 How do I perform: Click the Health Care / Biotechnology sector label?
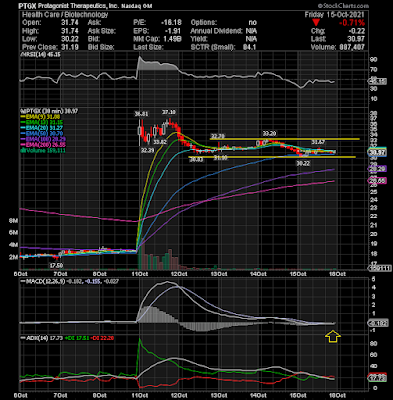pyautogui.click(x=65, y=14)
